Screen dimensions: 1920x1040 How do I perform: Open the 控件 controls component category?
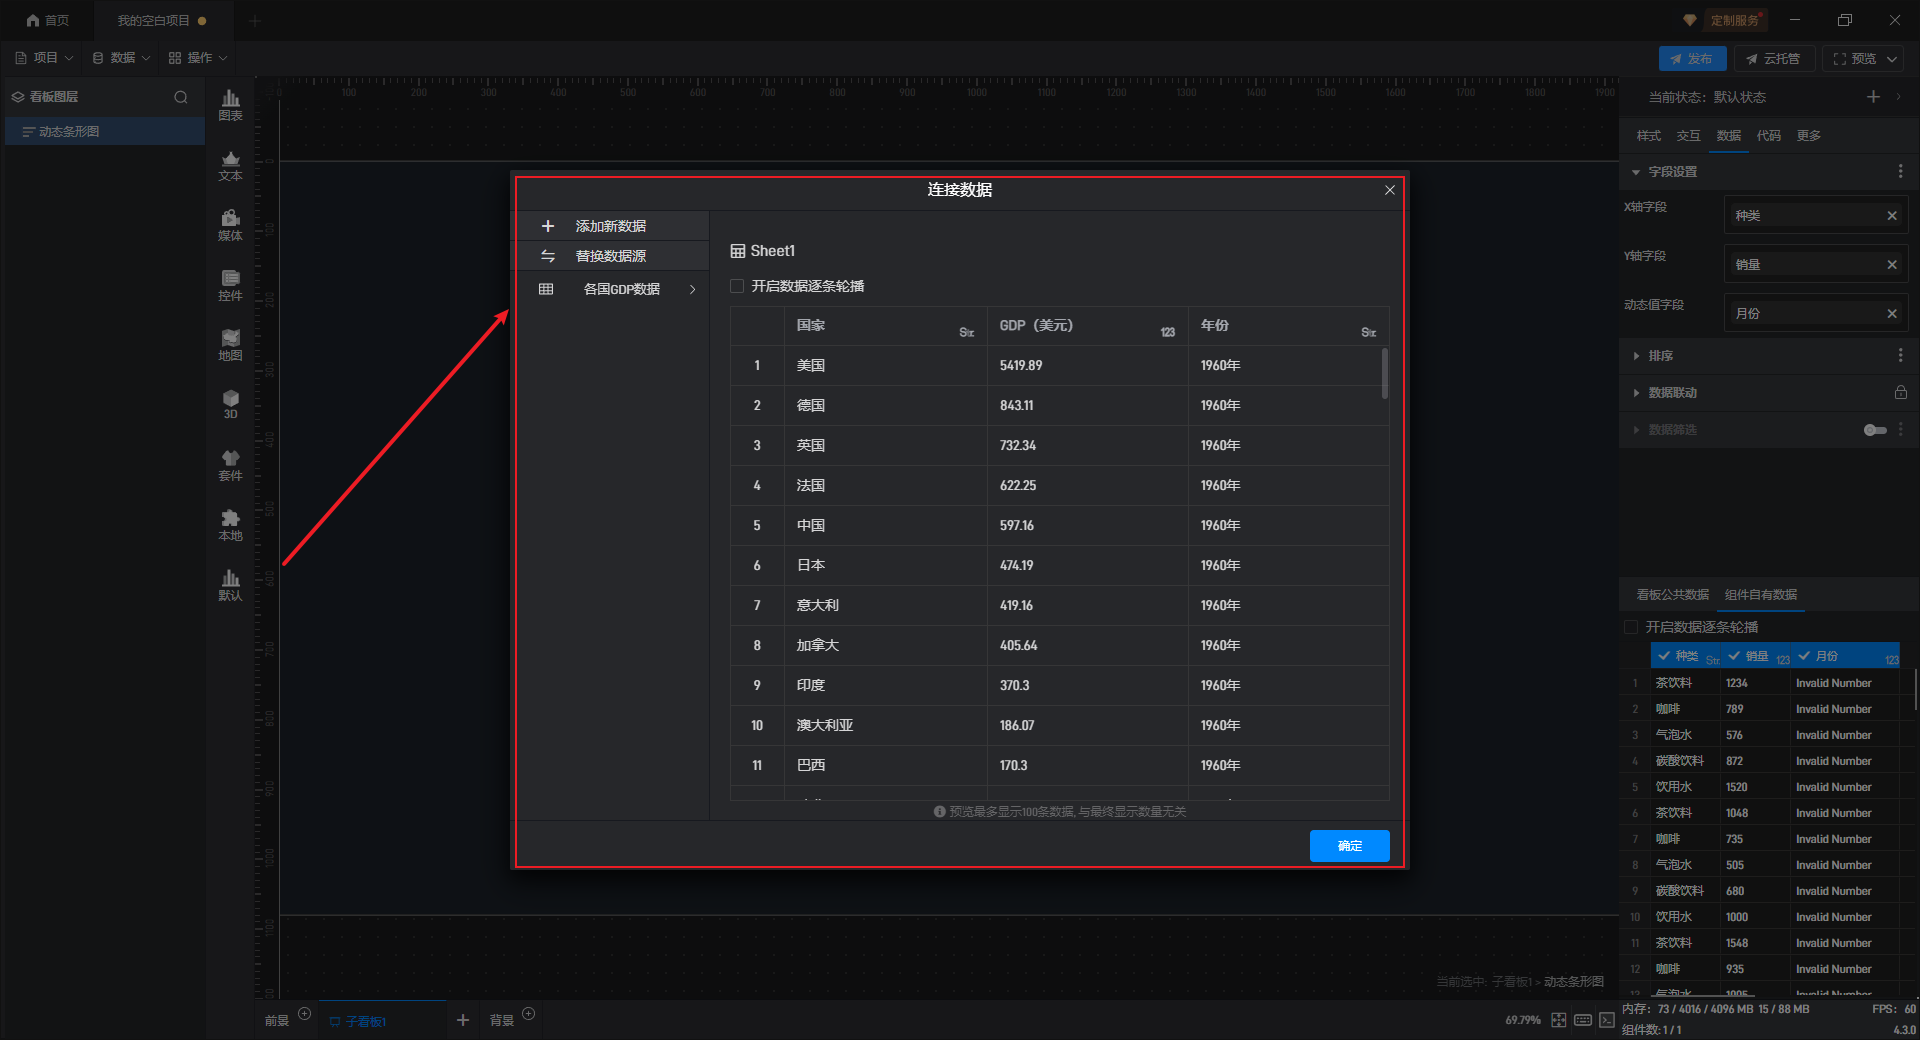(x=230, y=285)
